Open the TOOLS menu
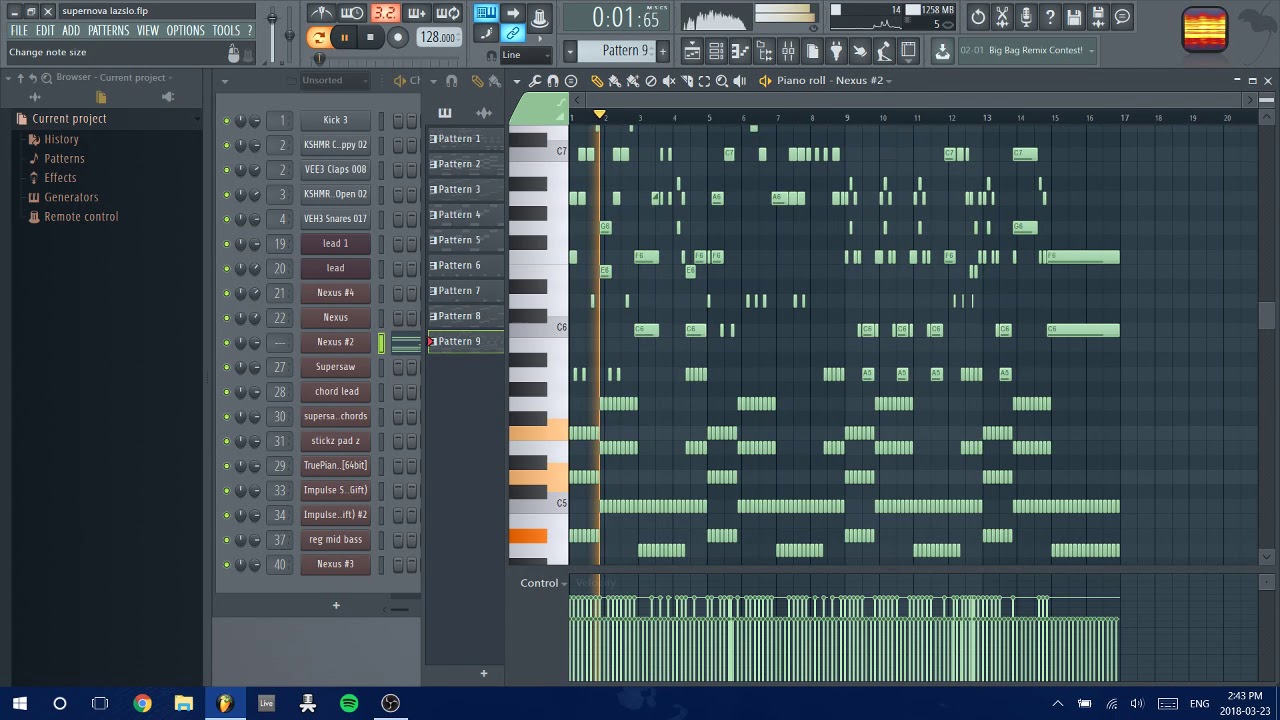This screenshot has width=1280, height=720. 226,31
